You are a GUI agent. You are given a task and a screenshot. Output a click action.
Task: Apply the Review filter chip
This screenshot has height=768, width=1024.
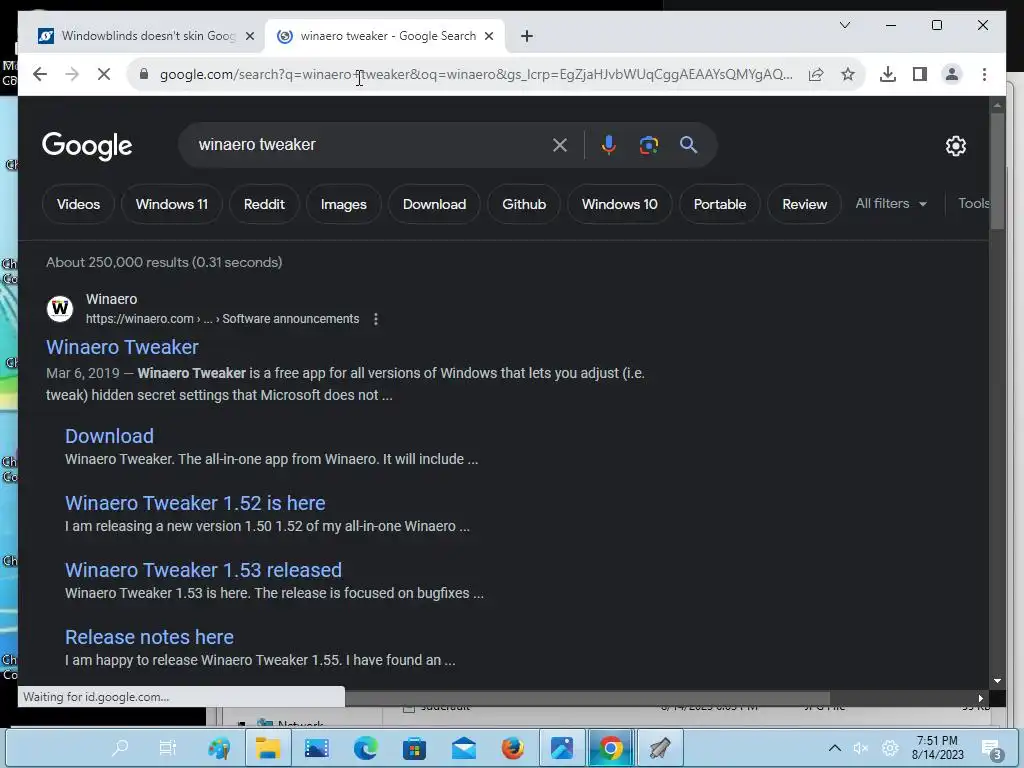point(805,204)
